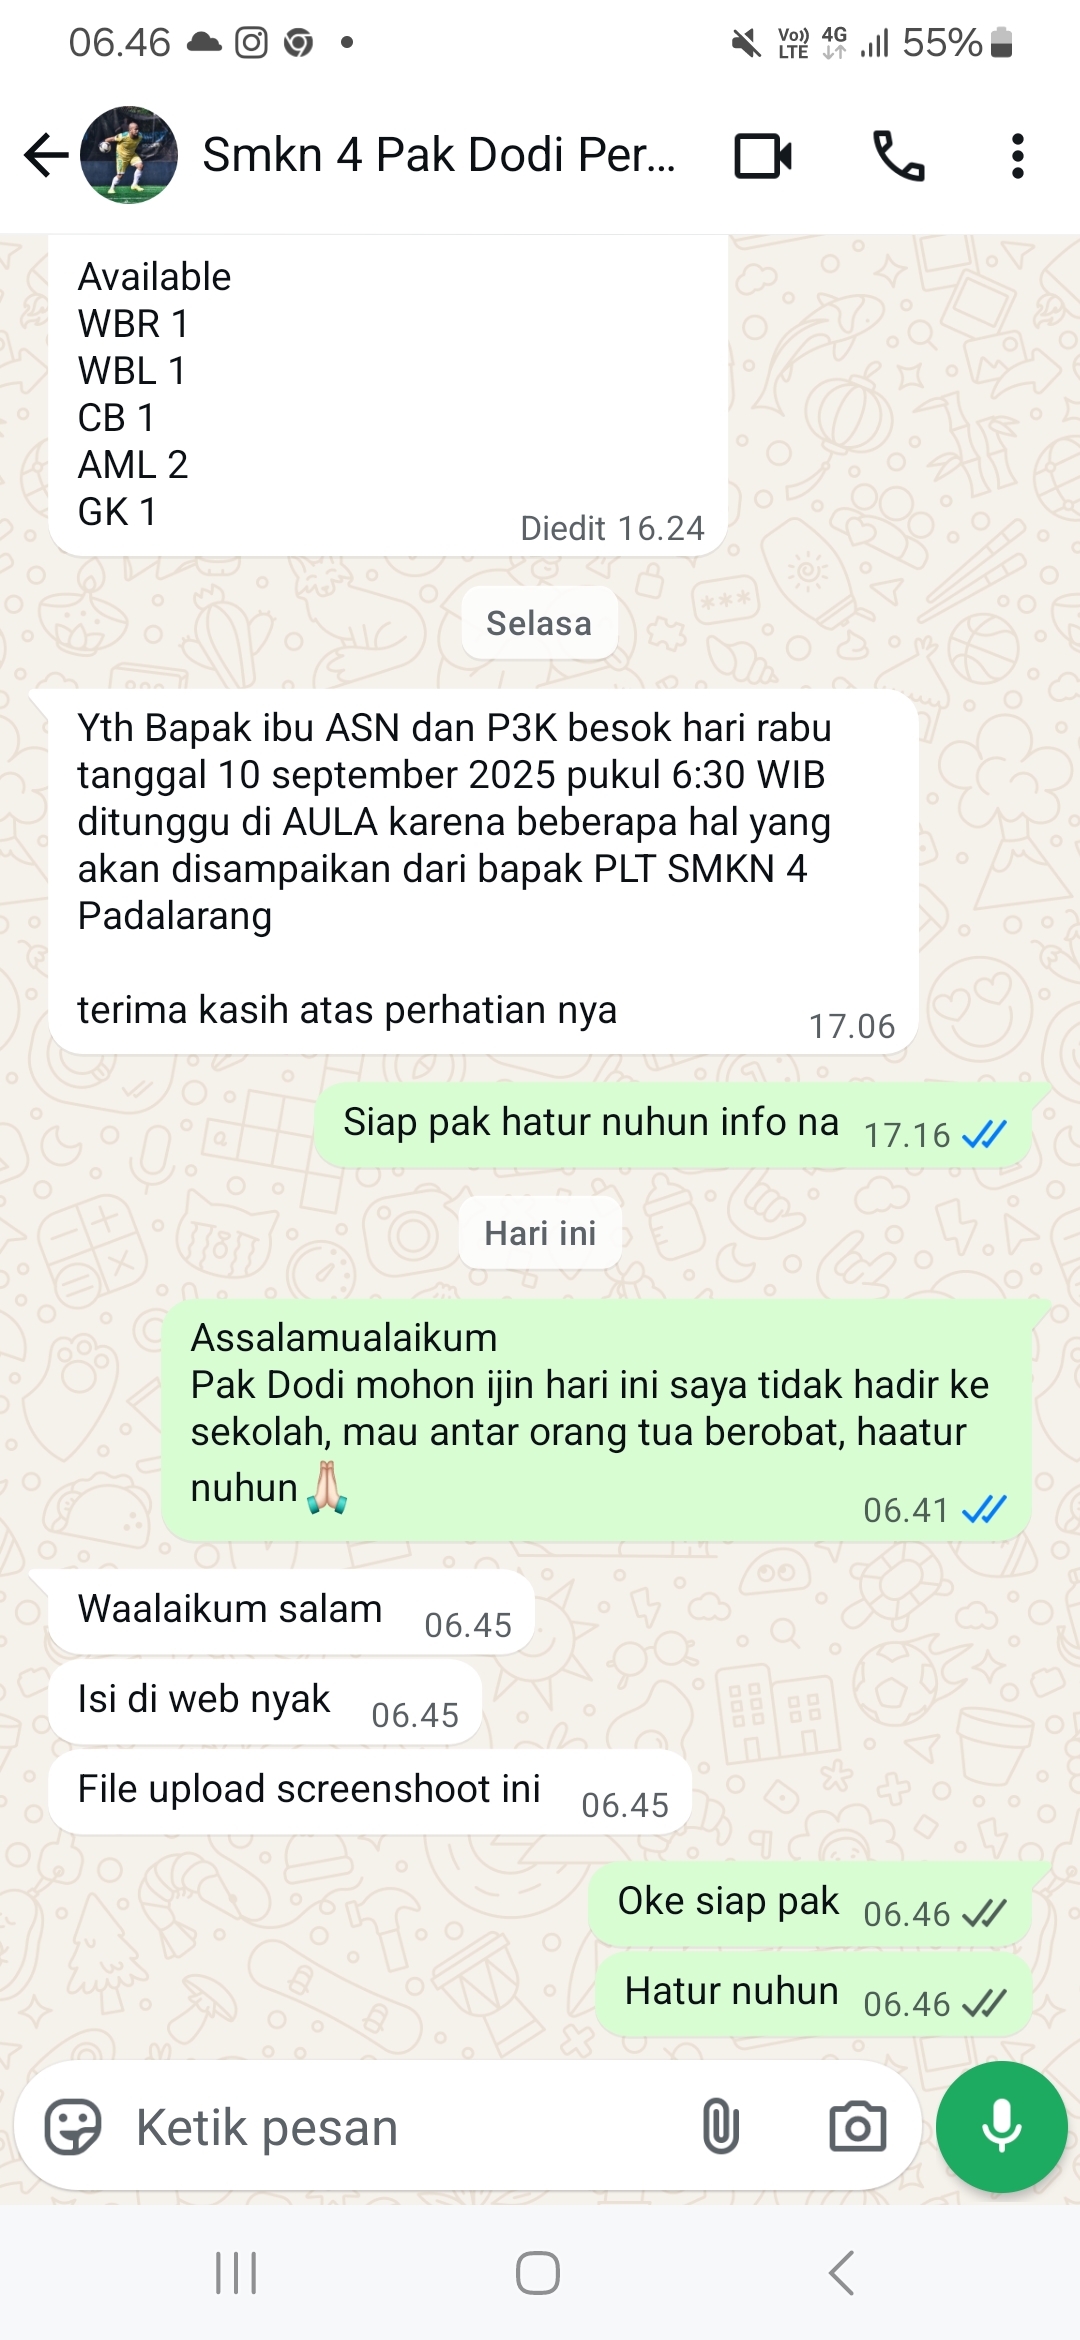Select the 'File upload screenshoot ini' message
Image resolution: width=1080 pixels, height=2340 pixels.
click(370, 1792)
